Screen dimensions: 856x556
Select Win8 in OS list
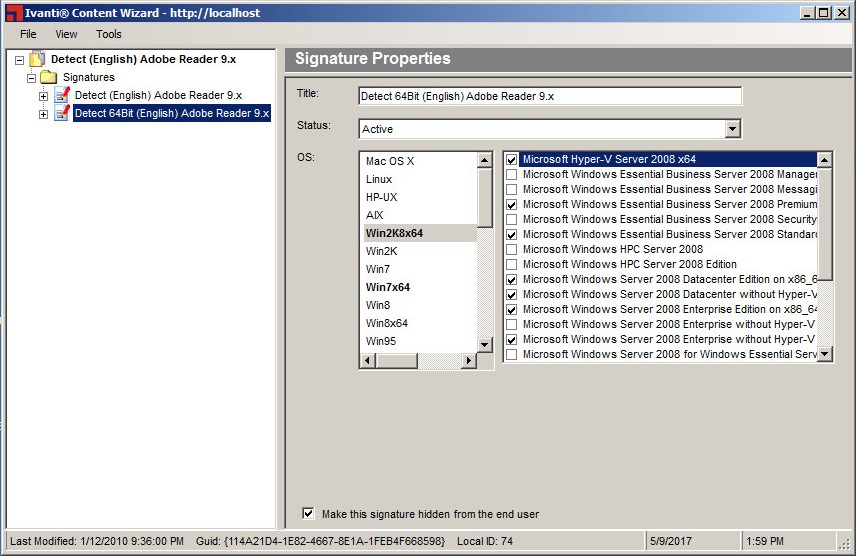[x=378, y=305]
